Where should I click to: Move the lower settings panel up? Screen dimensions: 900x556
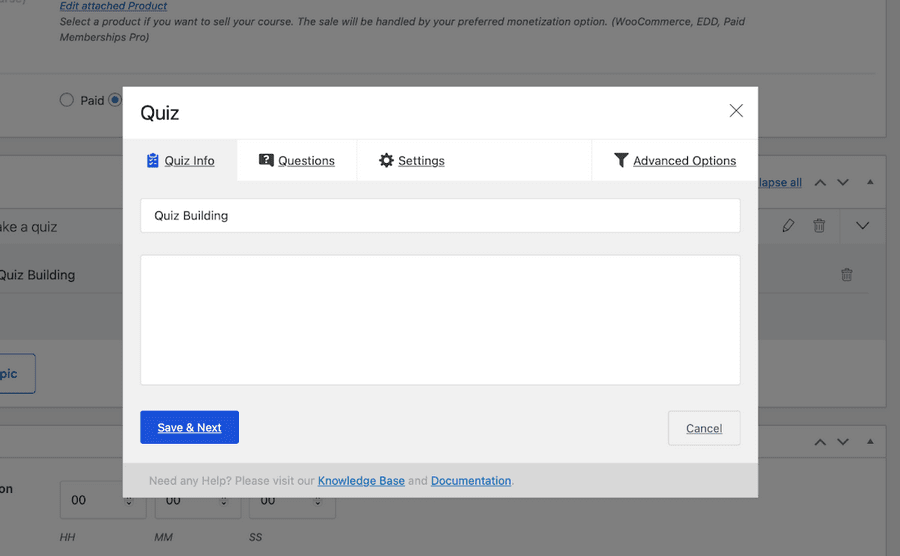[820, 442]
